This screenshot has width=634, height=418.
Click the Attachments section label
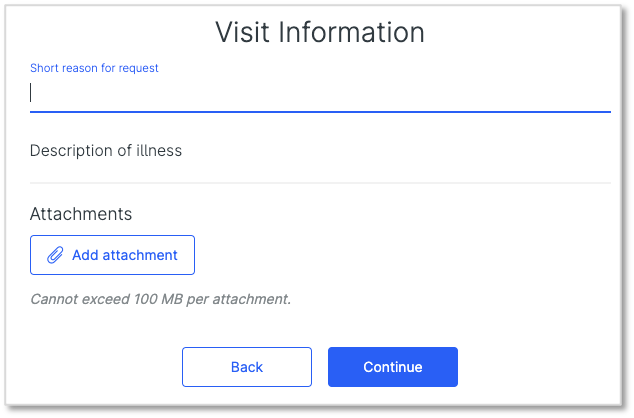click(81, 214)
